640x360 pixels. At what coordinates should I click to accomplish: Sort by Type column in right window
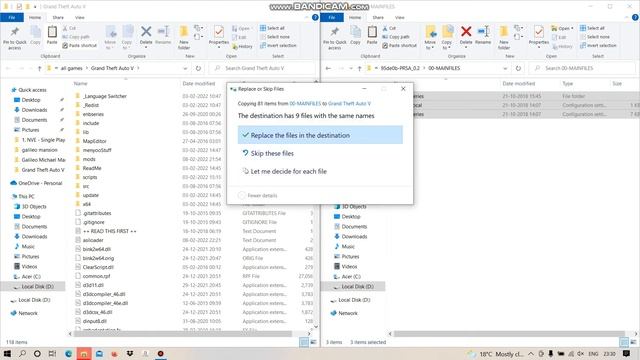click(568, 84)
